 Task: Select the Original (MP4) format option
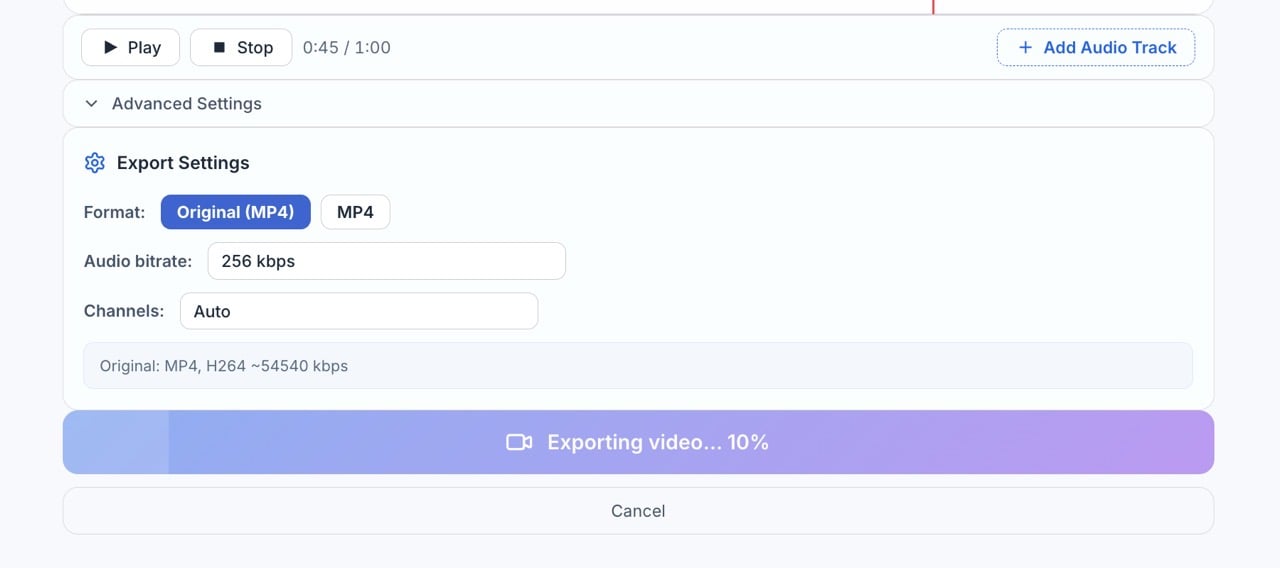click(x=236, y=212)
